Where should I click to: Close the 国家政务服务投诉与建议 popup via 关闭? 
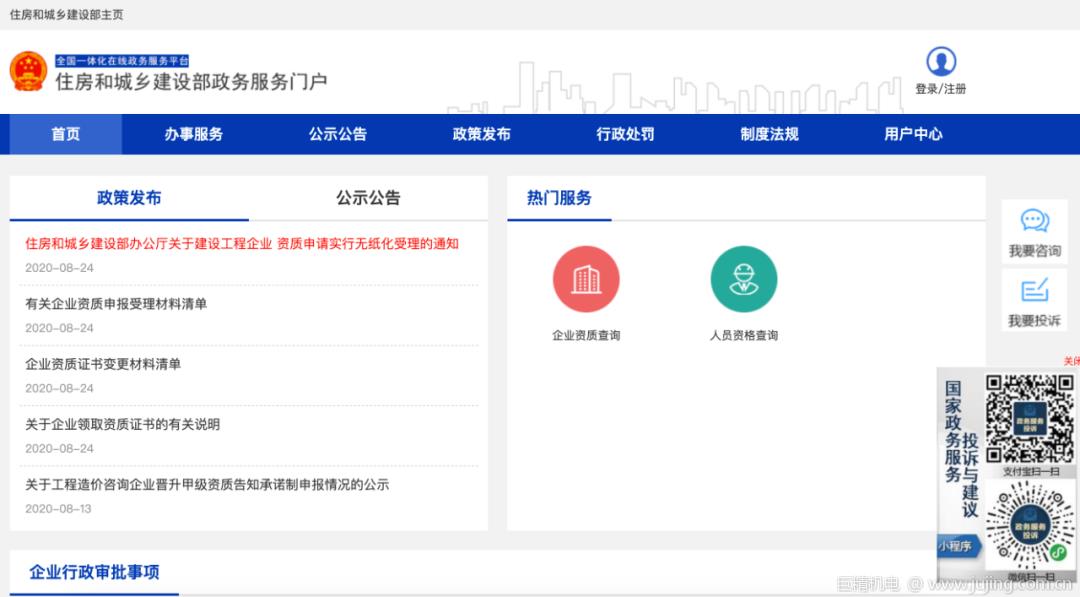click(x=1072, y=360)
